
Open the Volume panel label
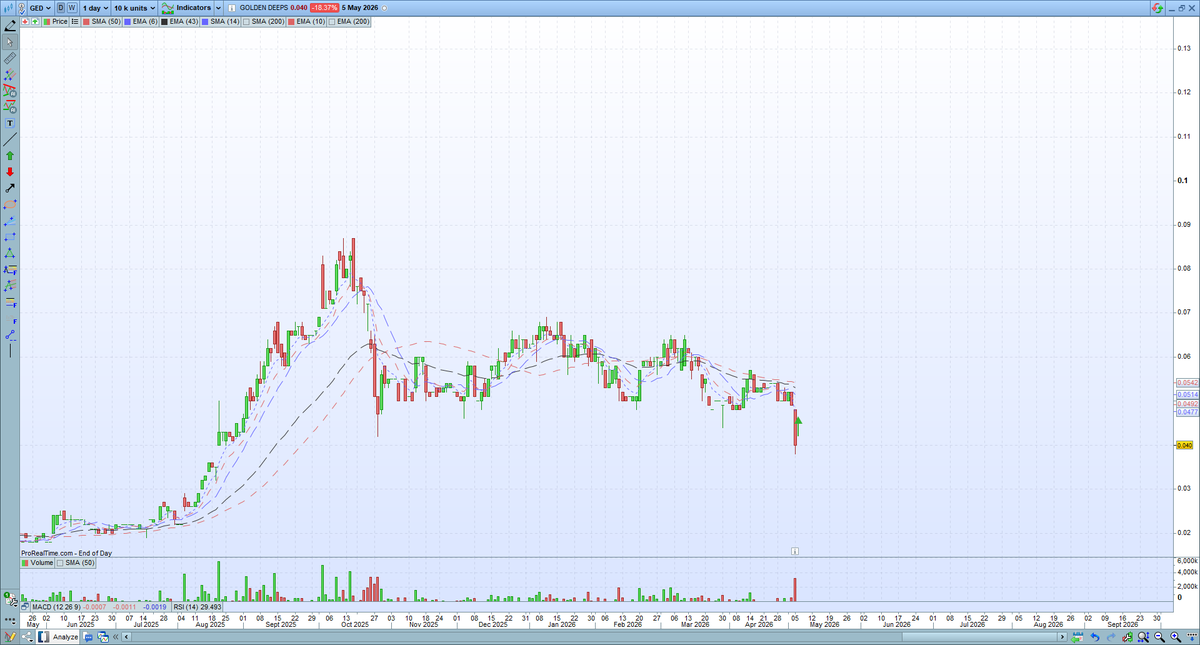coord(38,563)
